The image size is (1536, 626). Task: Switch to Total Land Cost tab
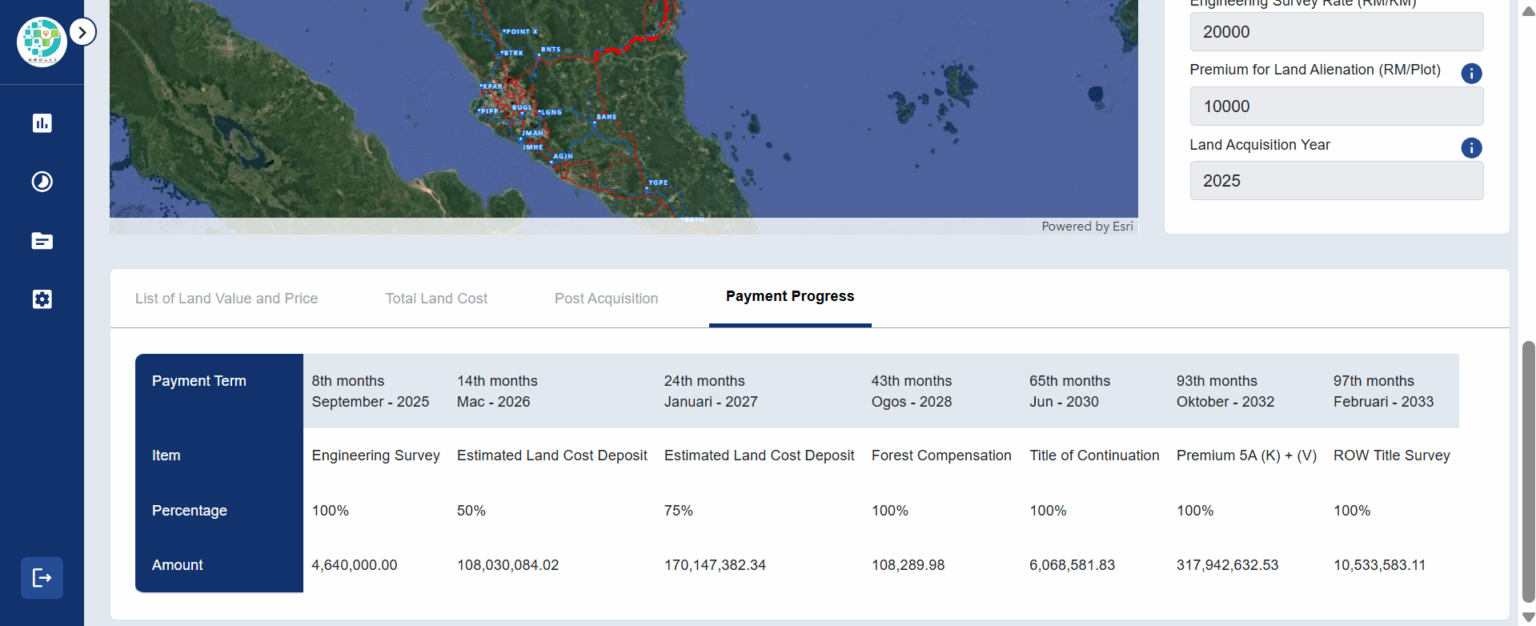[436, 298]
